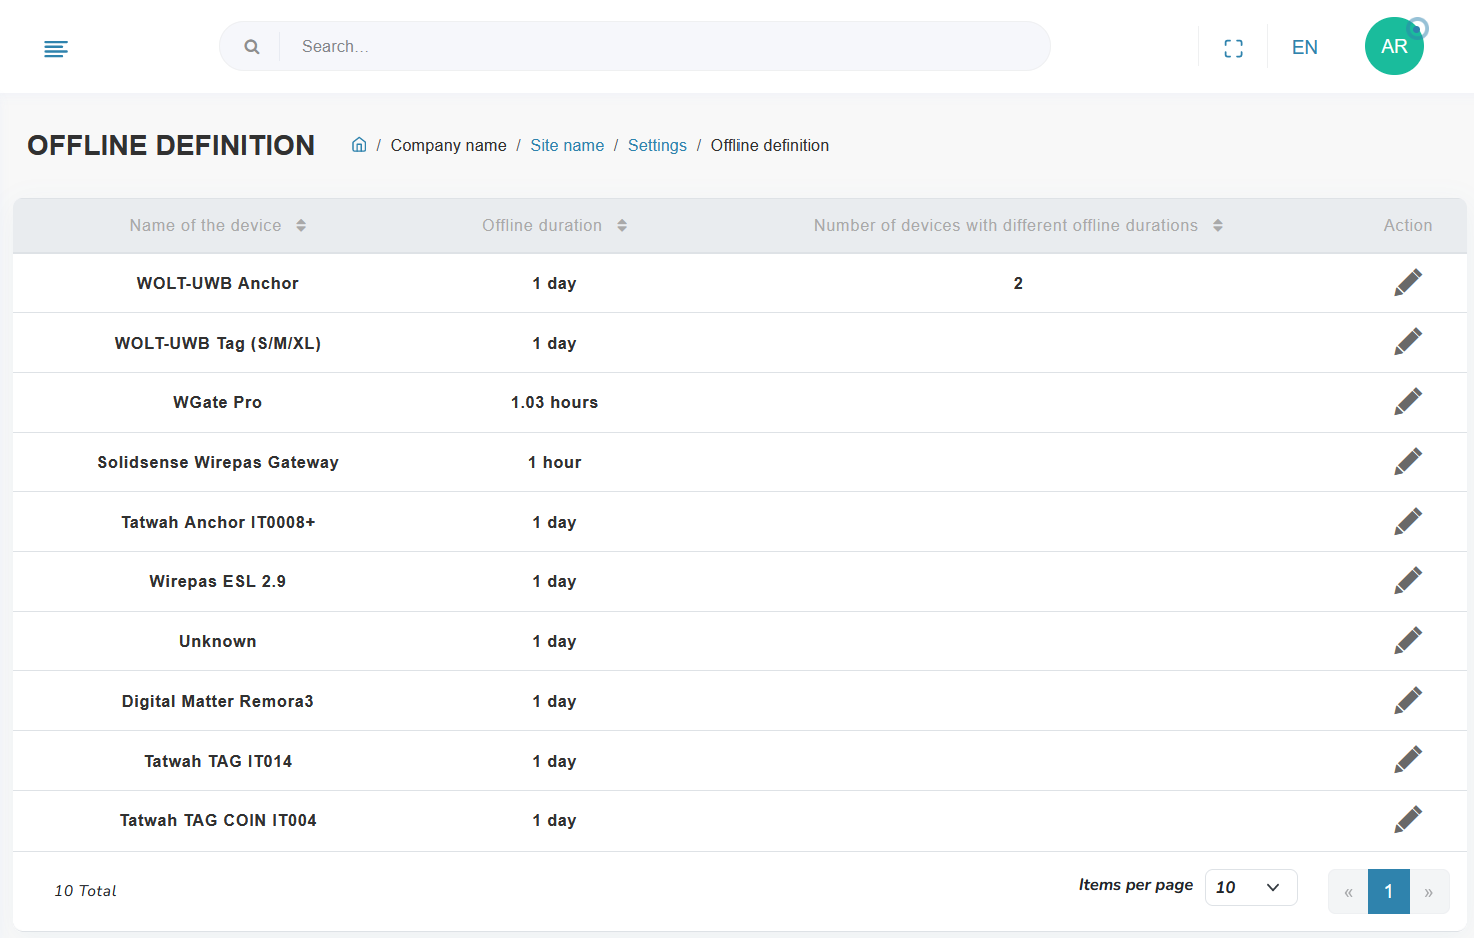
Task: Open Site name breadcrumb link
Action: point(567,145)
